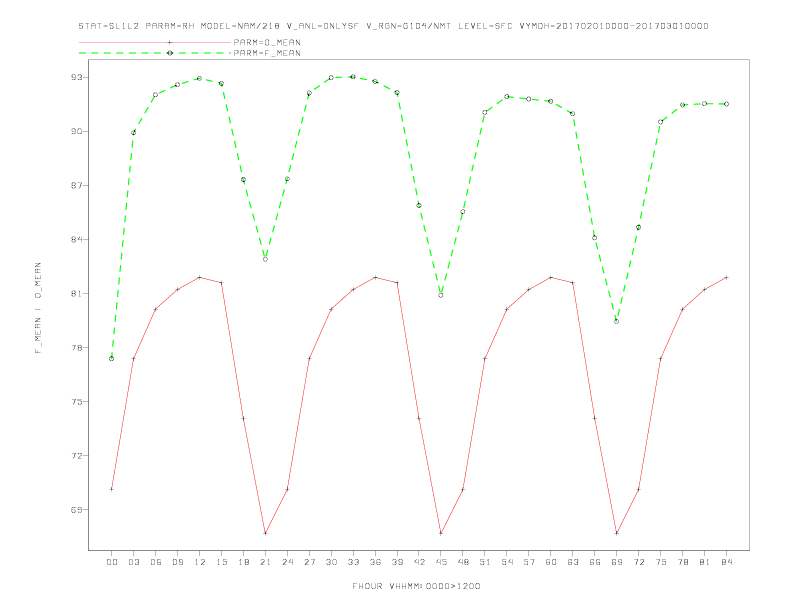The height and width of the screenshot is (612, 792).
Task: Click the MODEL=NAM/218 header text
Action: click(240, 26)
